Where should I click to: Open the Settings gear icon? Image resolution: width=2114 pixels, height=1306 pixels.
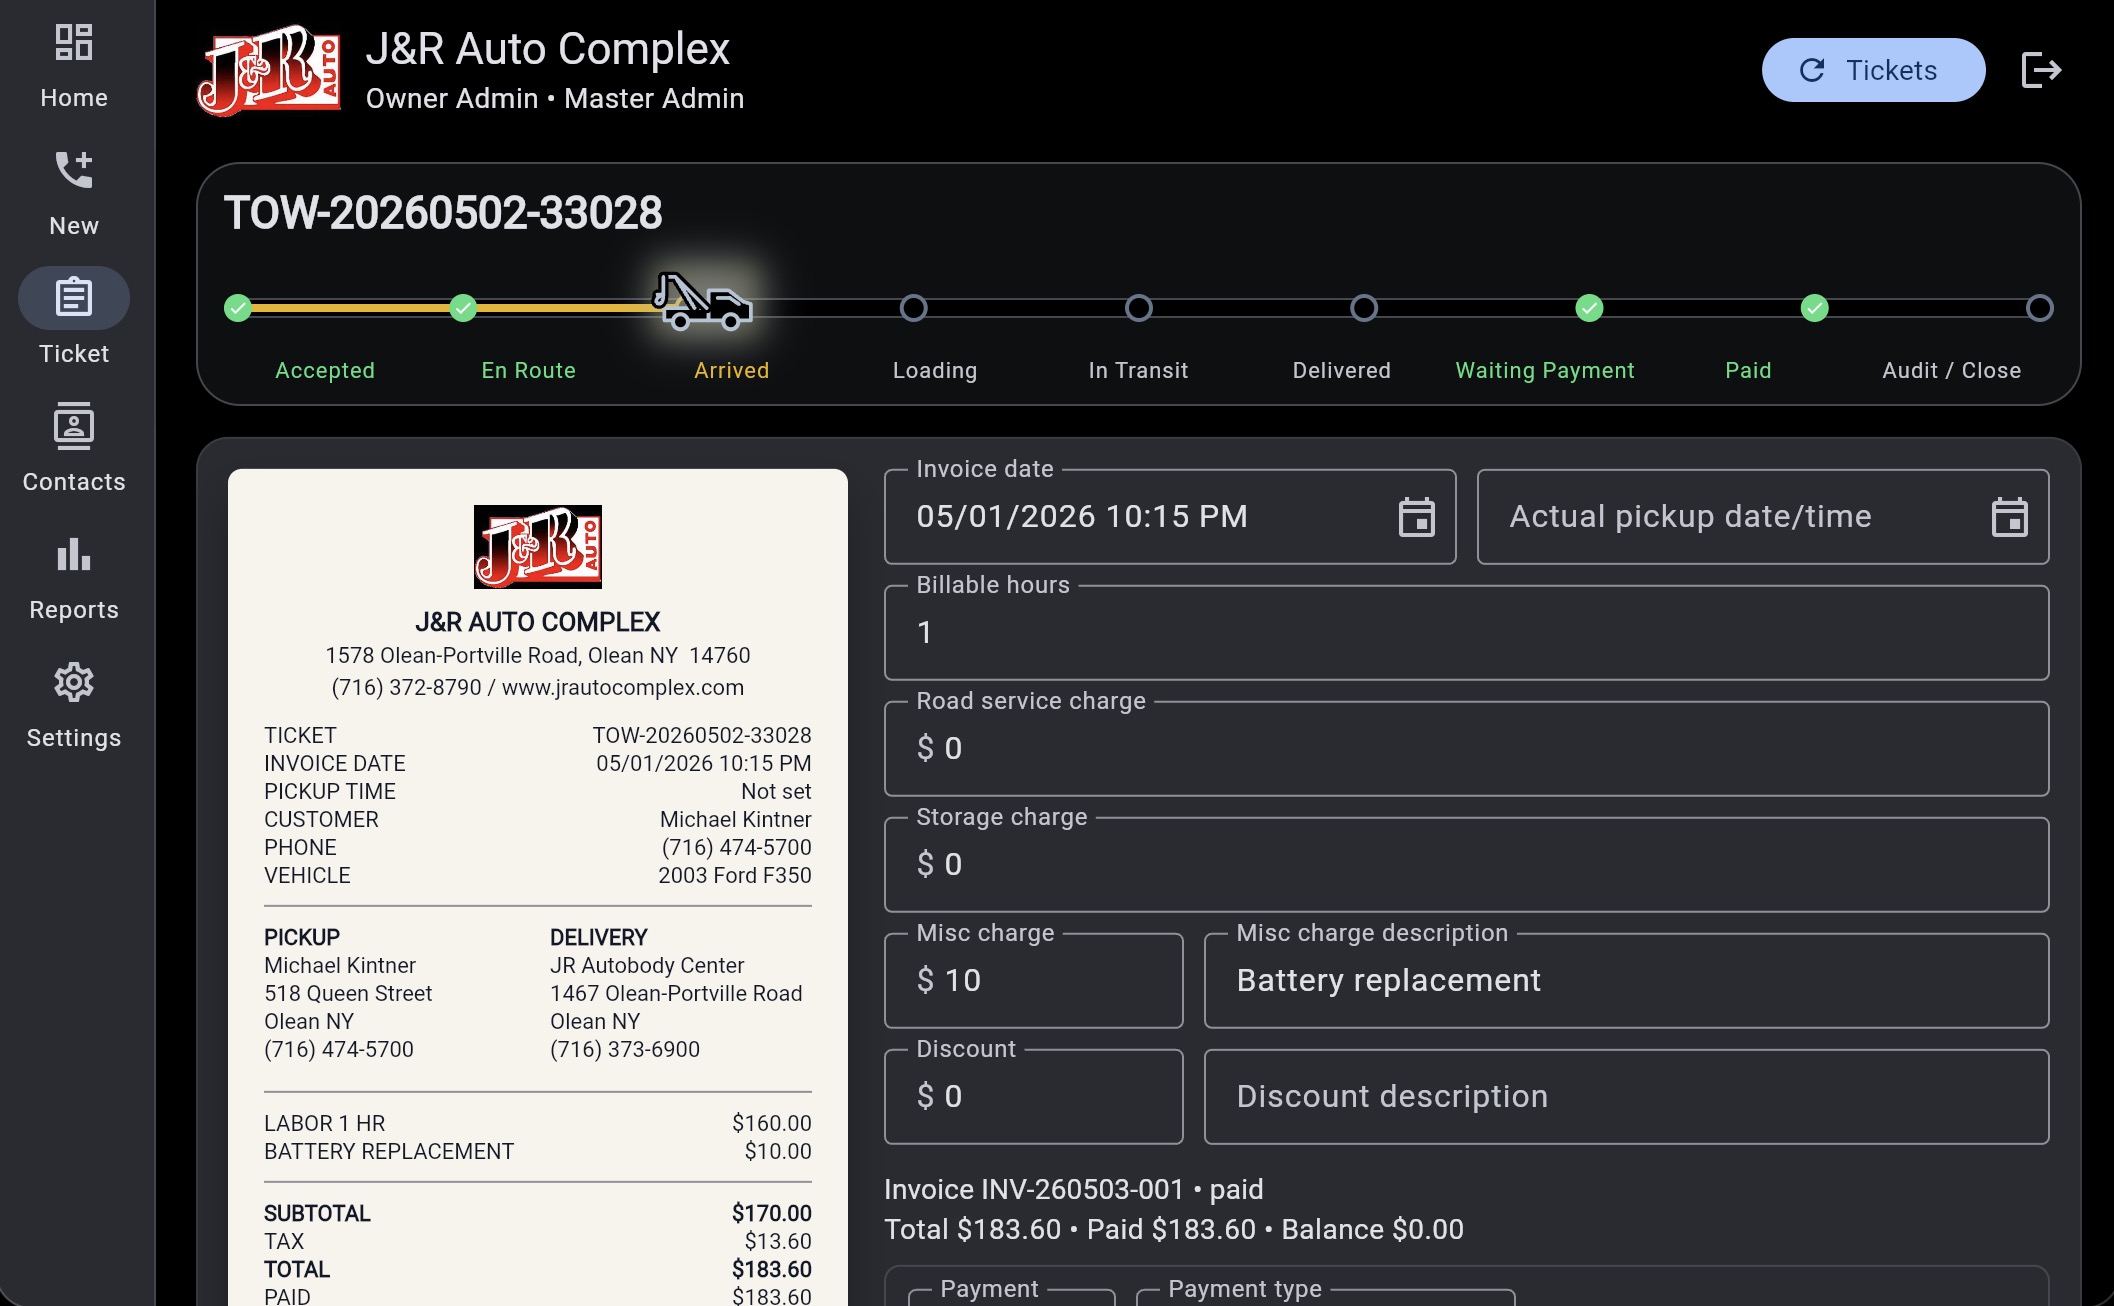coord(74,682)
